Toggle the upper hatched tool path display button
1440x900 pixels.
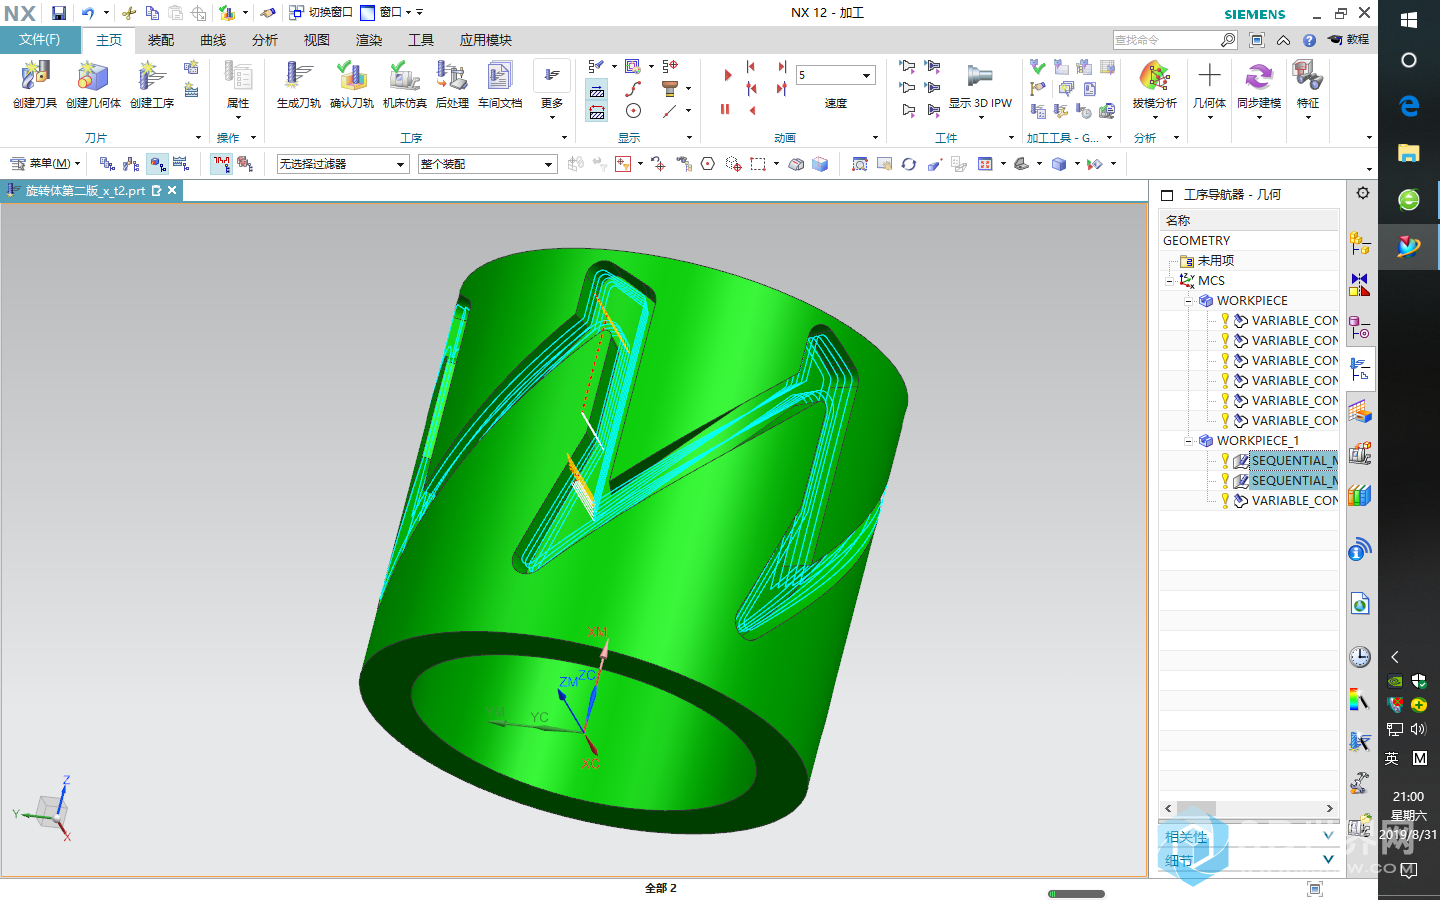[x=597, y=91]
